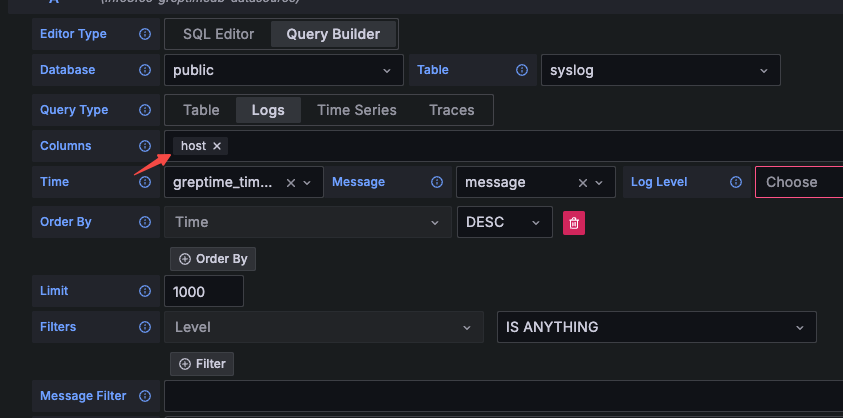Click the info icon beside Log Level
This screenshot has height=418, width=843.
[x=736, y=182]
